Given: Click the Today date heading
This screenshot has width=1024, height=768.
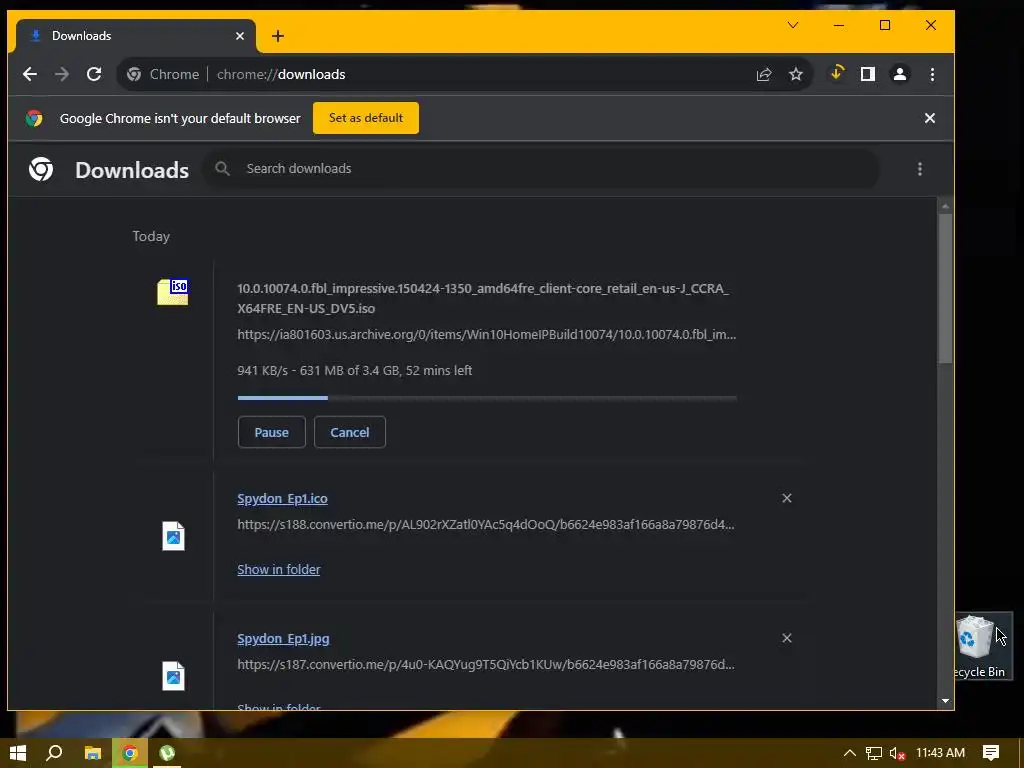Looking at the screenshot, I should tap(151, 236).
